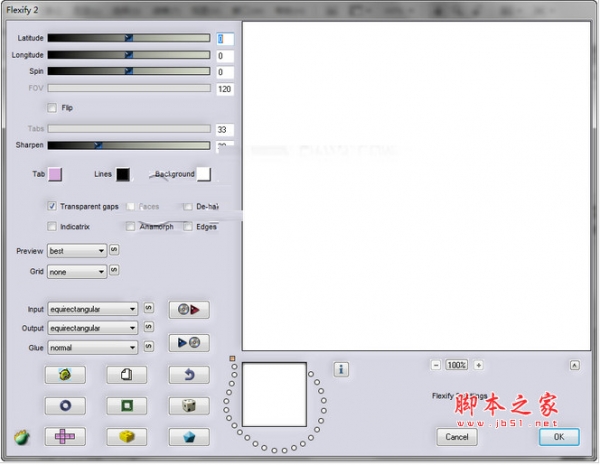Screen dimensions: 600x465
Task: Enable the Flip checkbox
Action: (x=52, y=107)
